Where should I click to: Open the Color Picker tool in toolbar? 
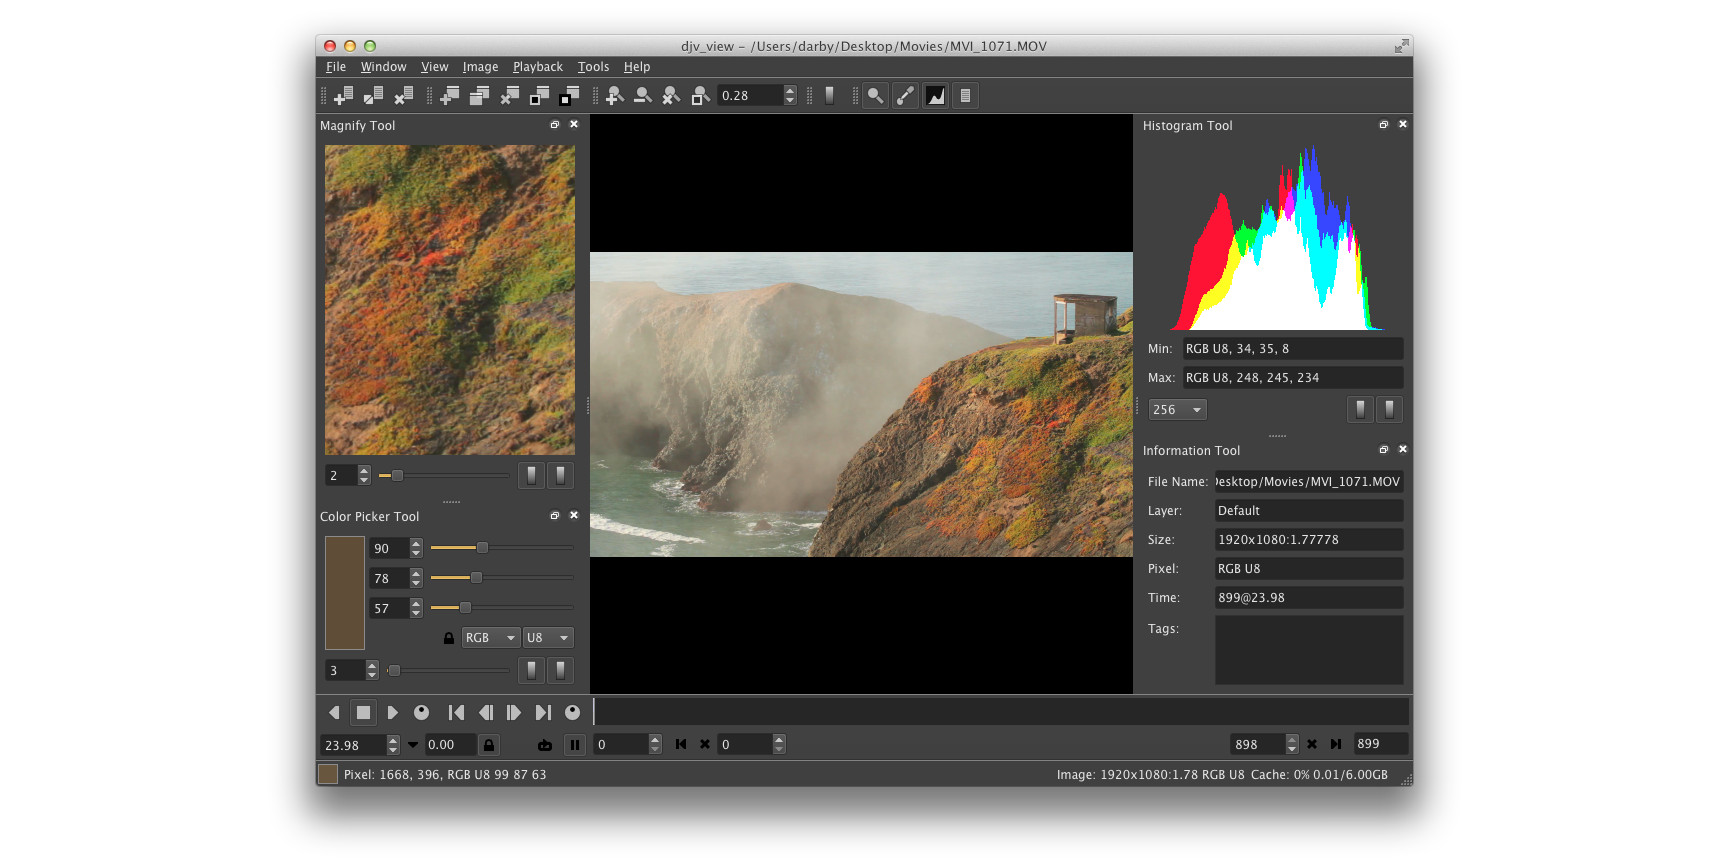905,96
